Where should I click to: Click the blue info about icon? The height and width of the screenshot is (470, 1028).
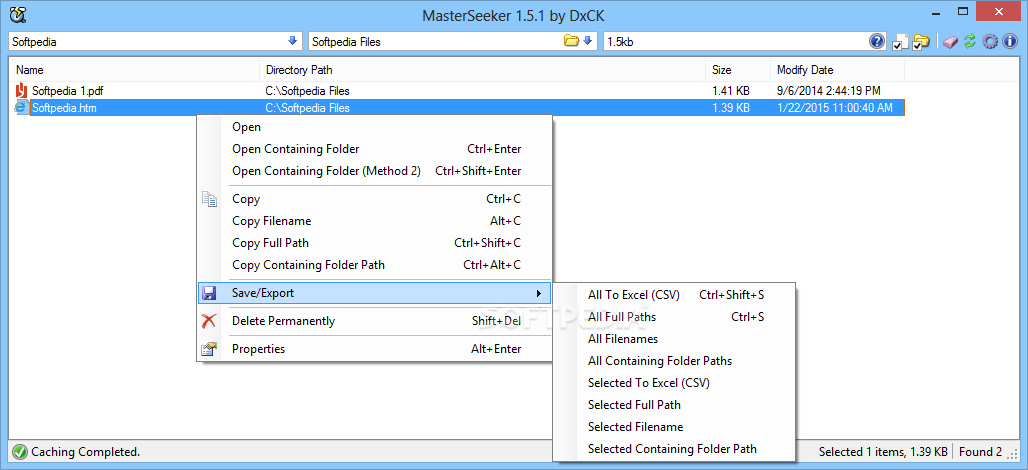(1010, 41)
